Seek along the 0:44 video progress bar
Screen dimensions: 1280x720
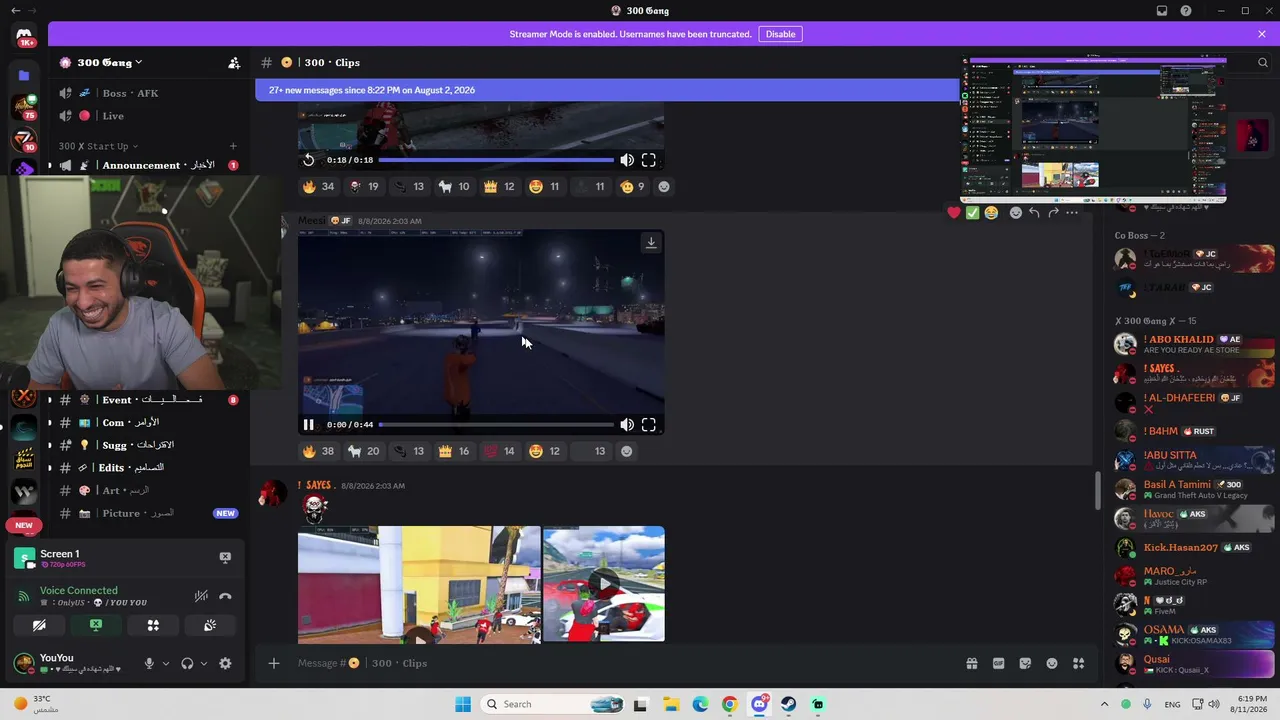click(496, 425)
